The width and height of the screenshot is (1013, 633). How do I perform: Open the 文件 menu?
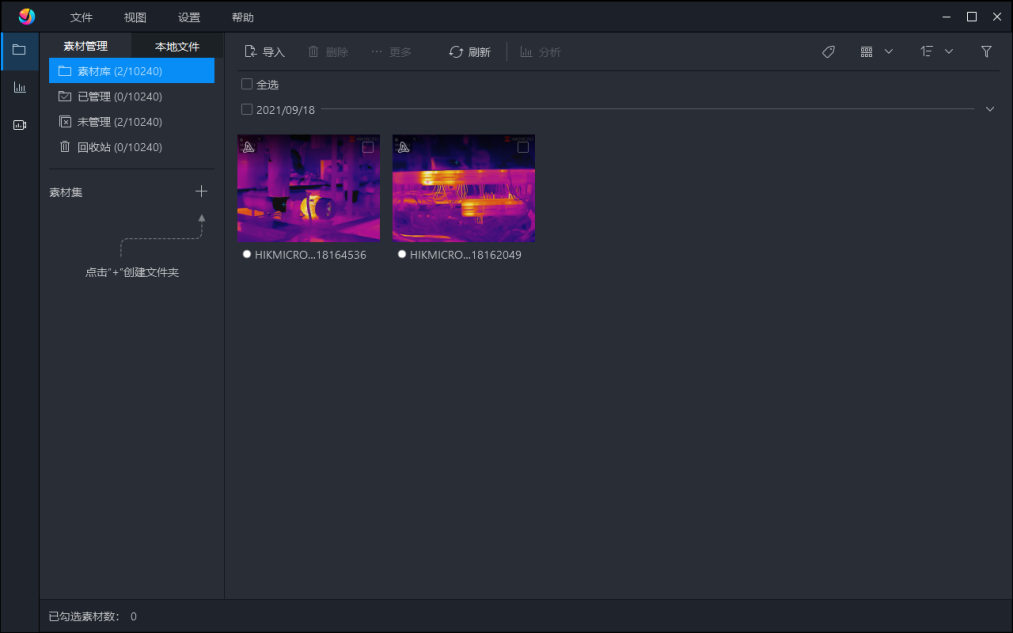[x=81, y=17]
